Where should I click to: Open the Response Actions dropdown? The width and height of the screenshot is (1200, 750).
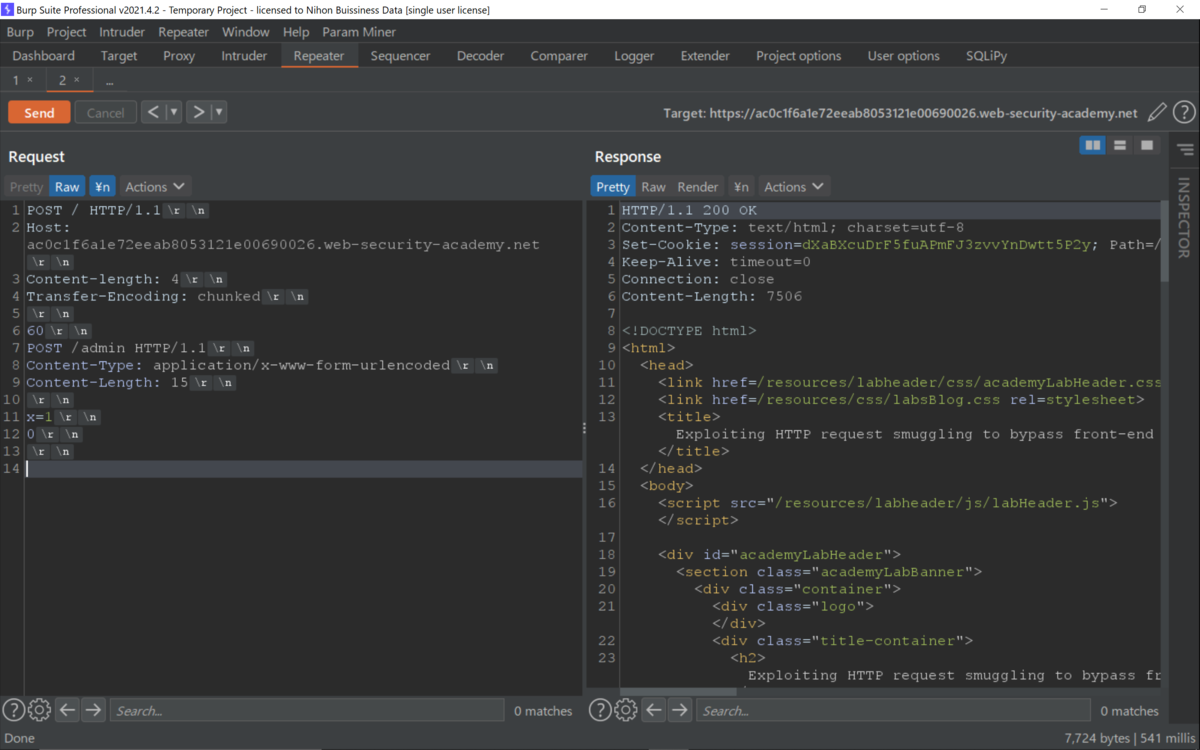coord(794,187)
